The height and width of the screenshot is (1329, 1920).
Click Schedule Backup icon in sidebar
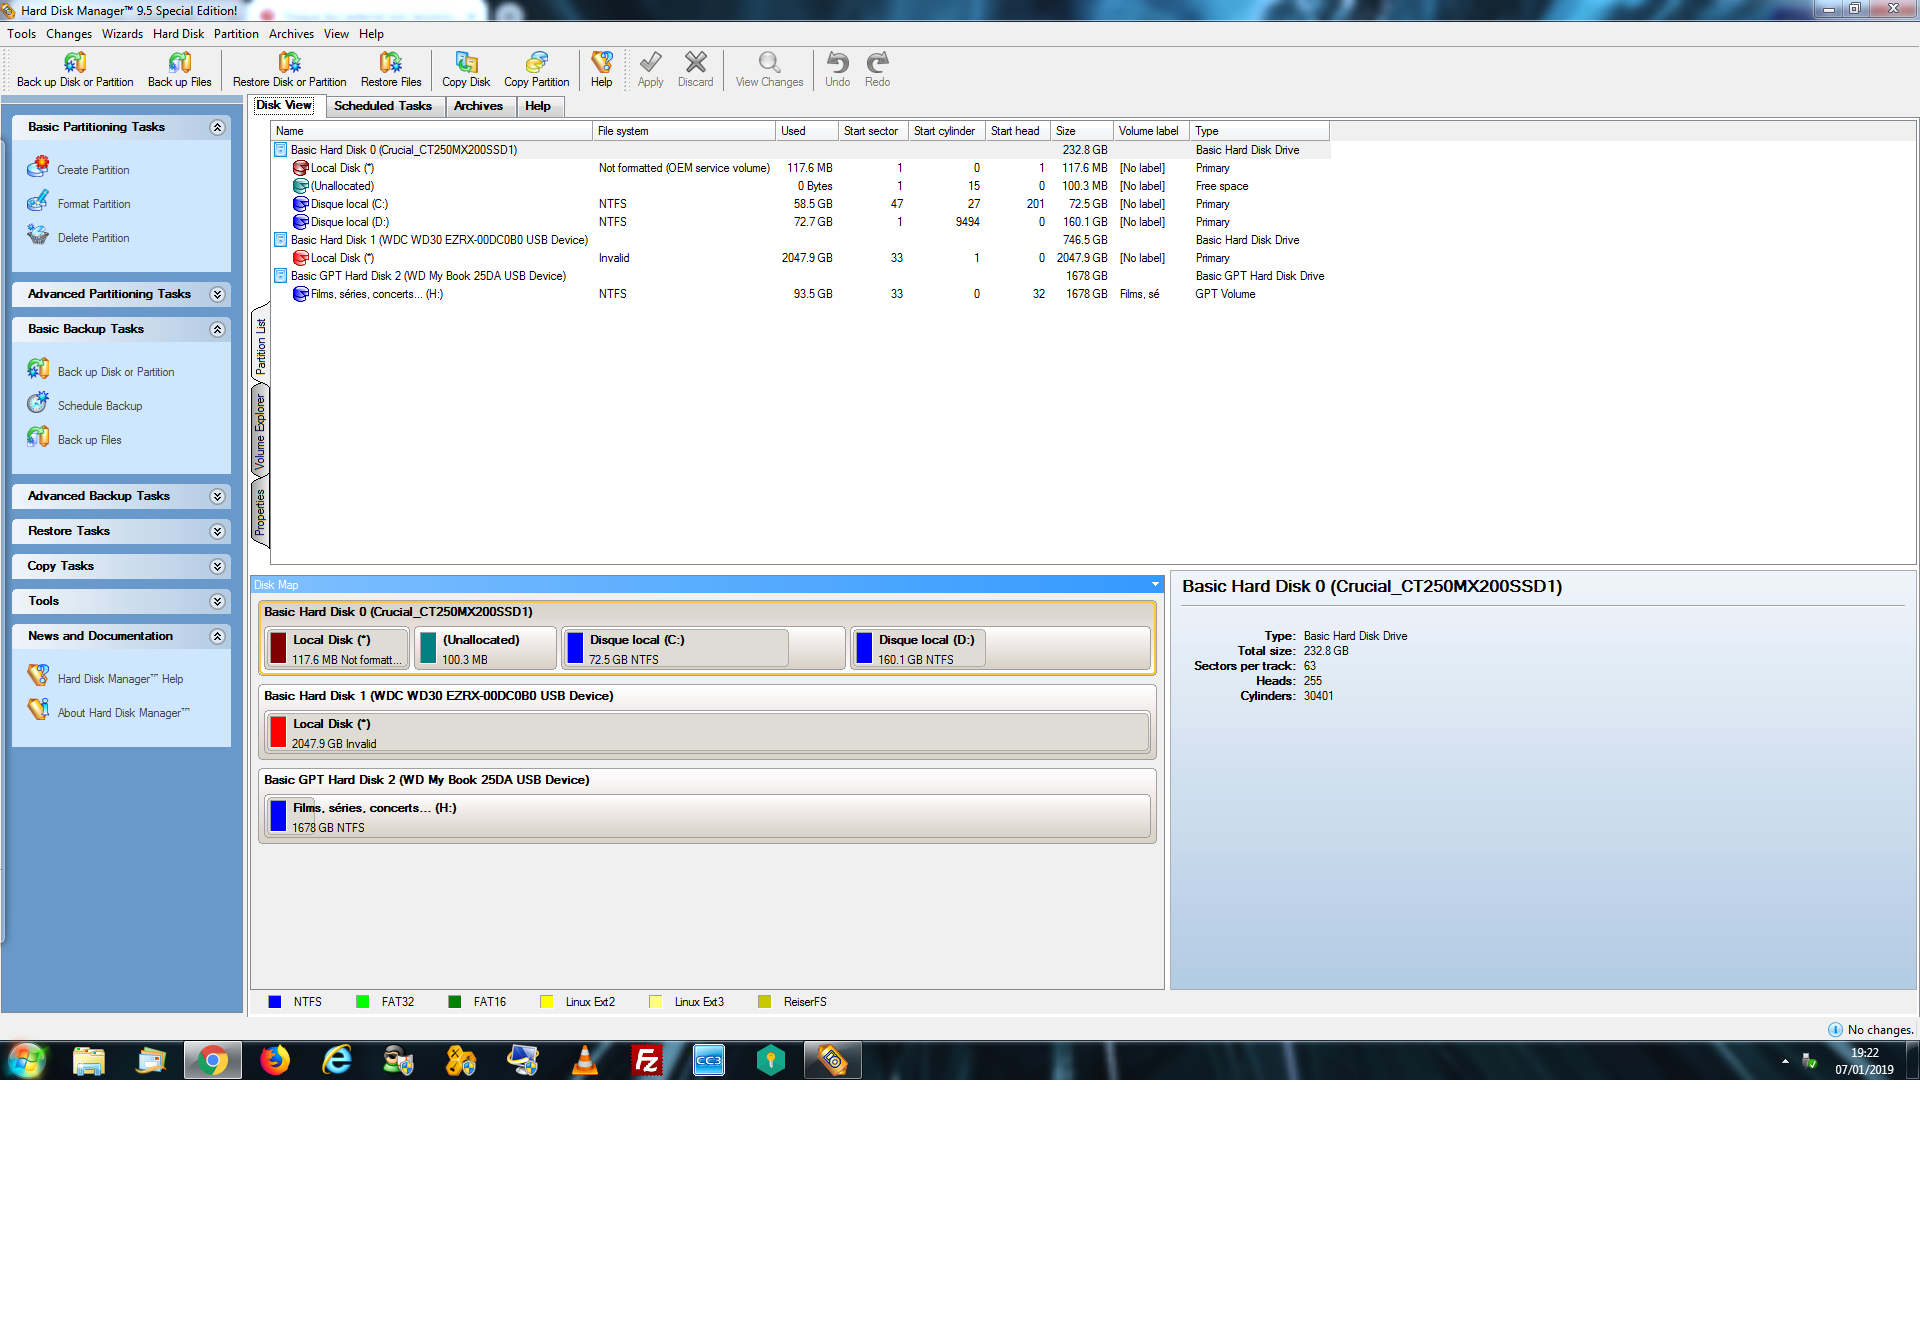[38, 403]
